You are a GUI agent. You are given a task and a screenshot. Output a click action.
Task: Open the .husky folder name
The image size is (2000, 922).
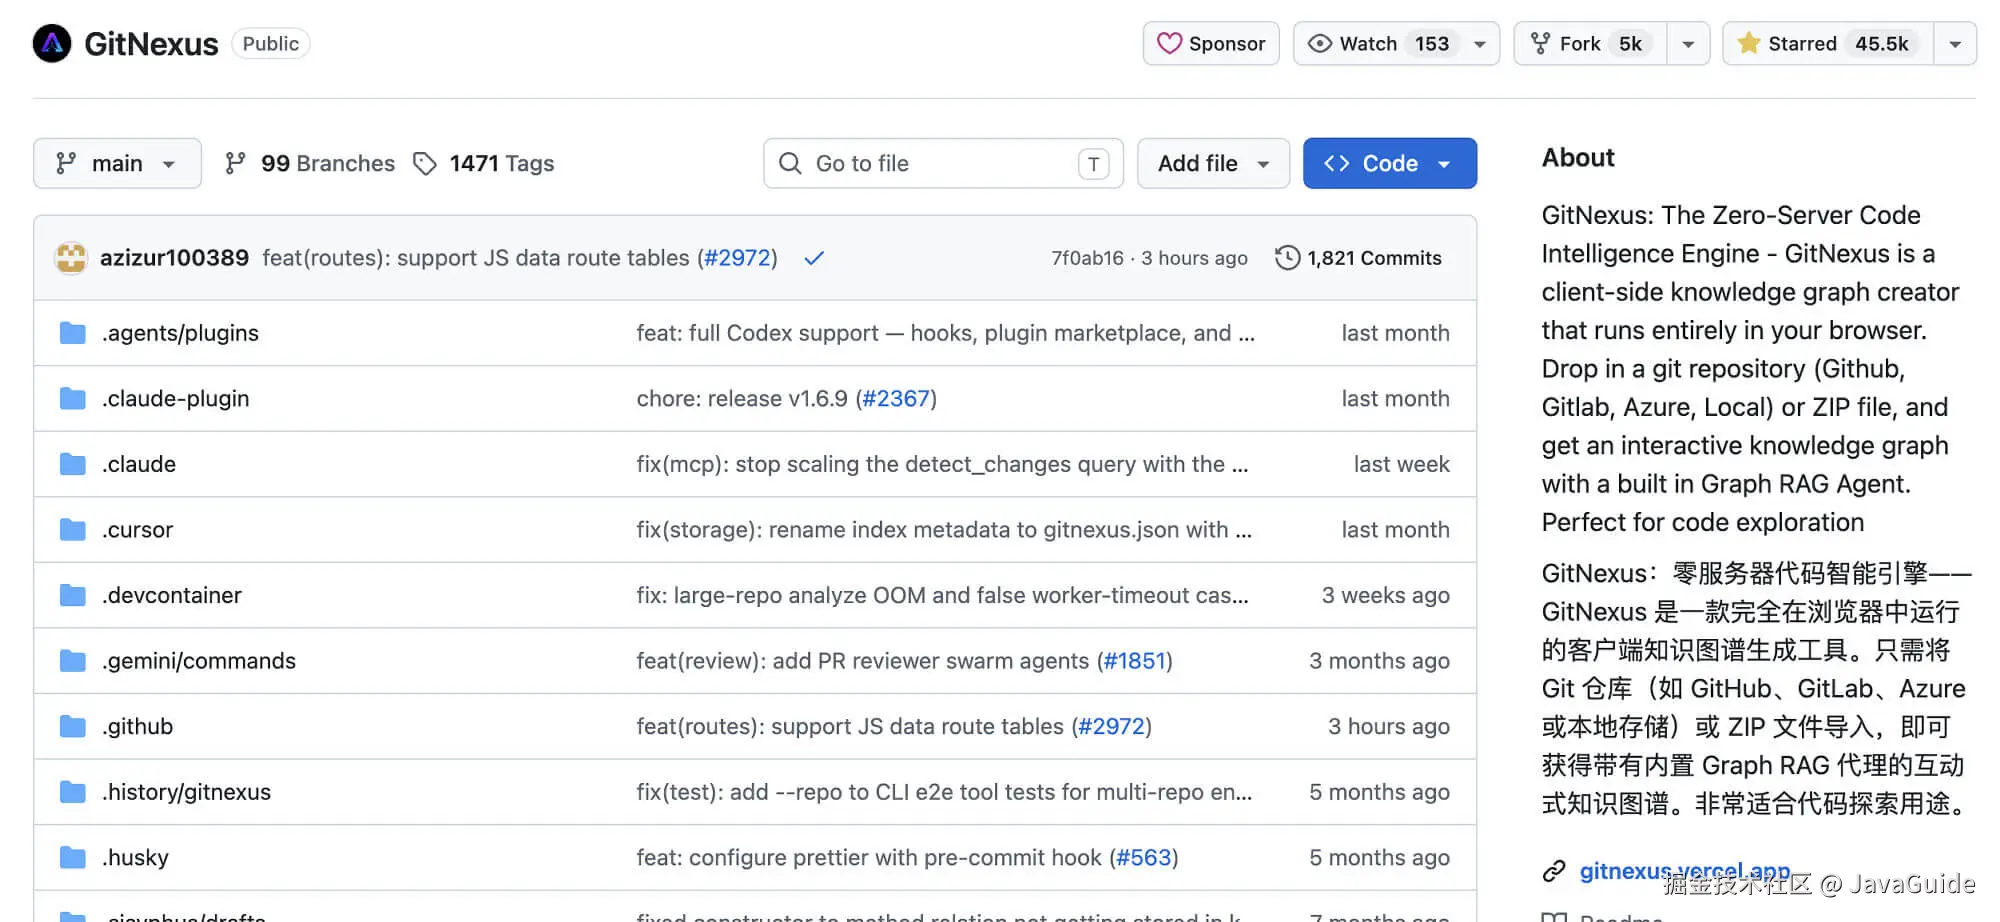(x=135, y=858)
